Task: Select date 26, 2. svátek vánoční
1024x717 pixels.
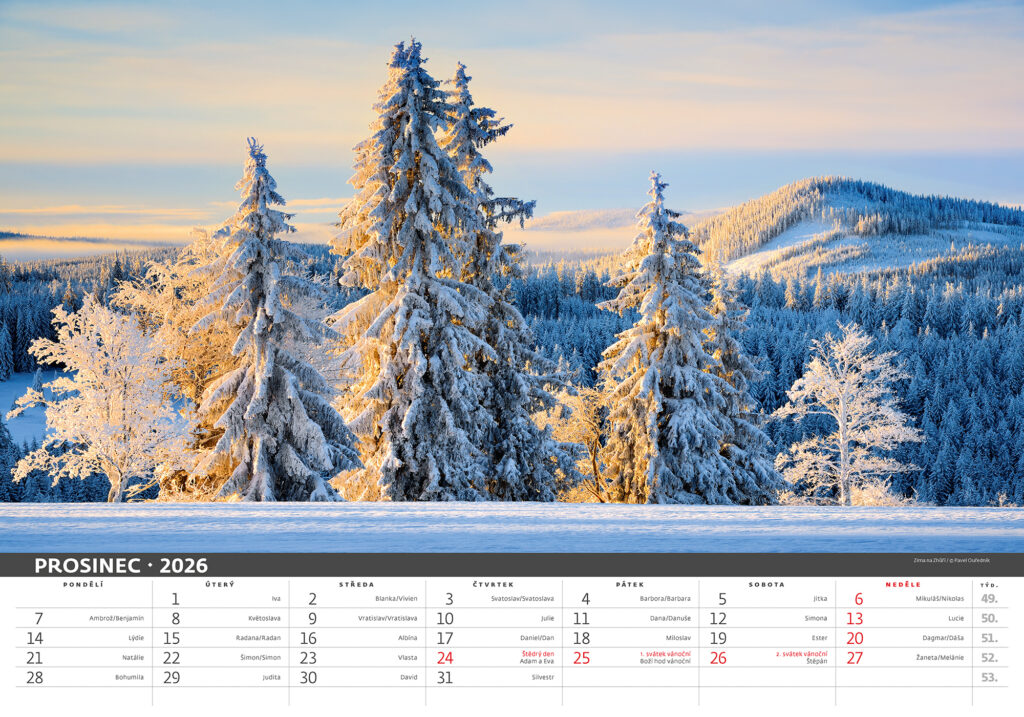Action: pyautogui.click(x=718, y=658)
